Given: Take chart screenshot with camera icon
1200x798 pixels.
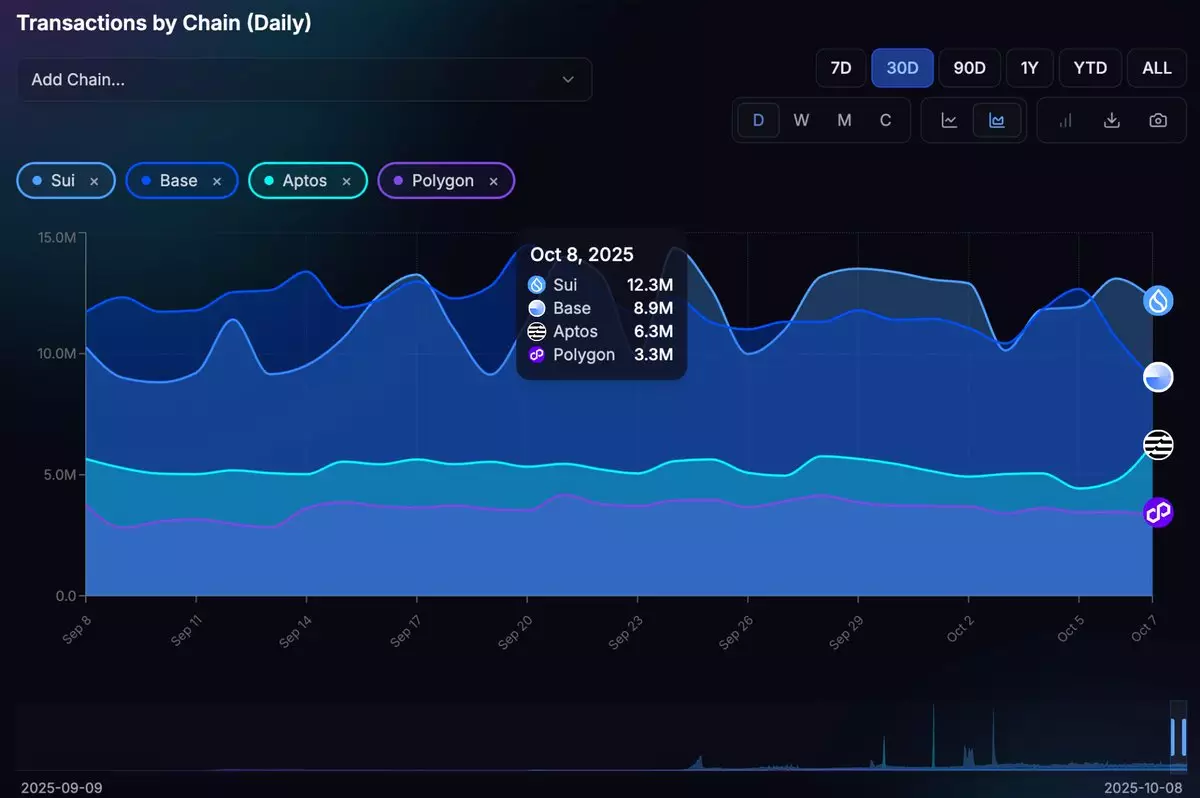Looking at the screenshot, I should 1158,120.
